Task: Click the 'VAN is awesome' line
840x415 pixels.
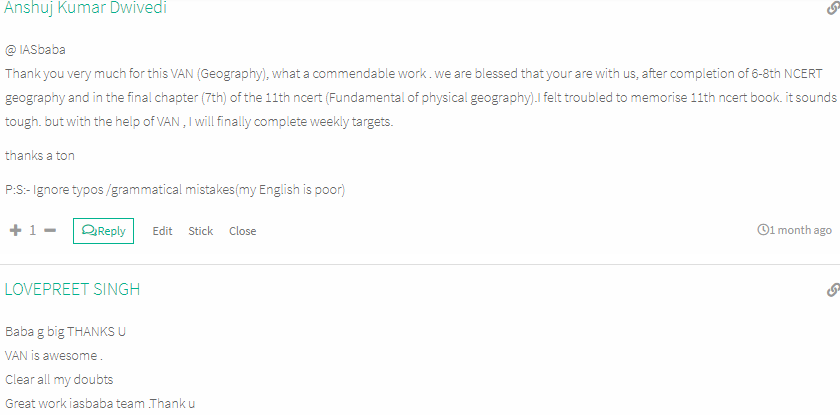Action: (x=54, y=356)
